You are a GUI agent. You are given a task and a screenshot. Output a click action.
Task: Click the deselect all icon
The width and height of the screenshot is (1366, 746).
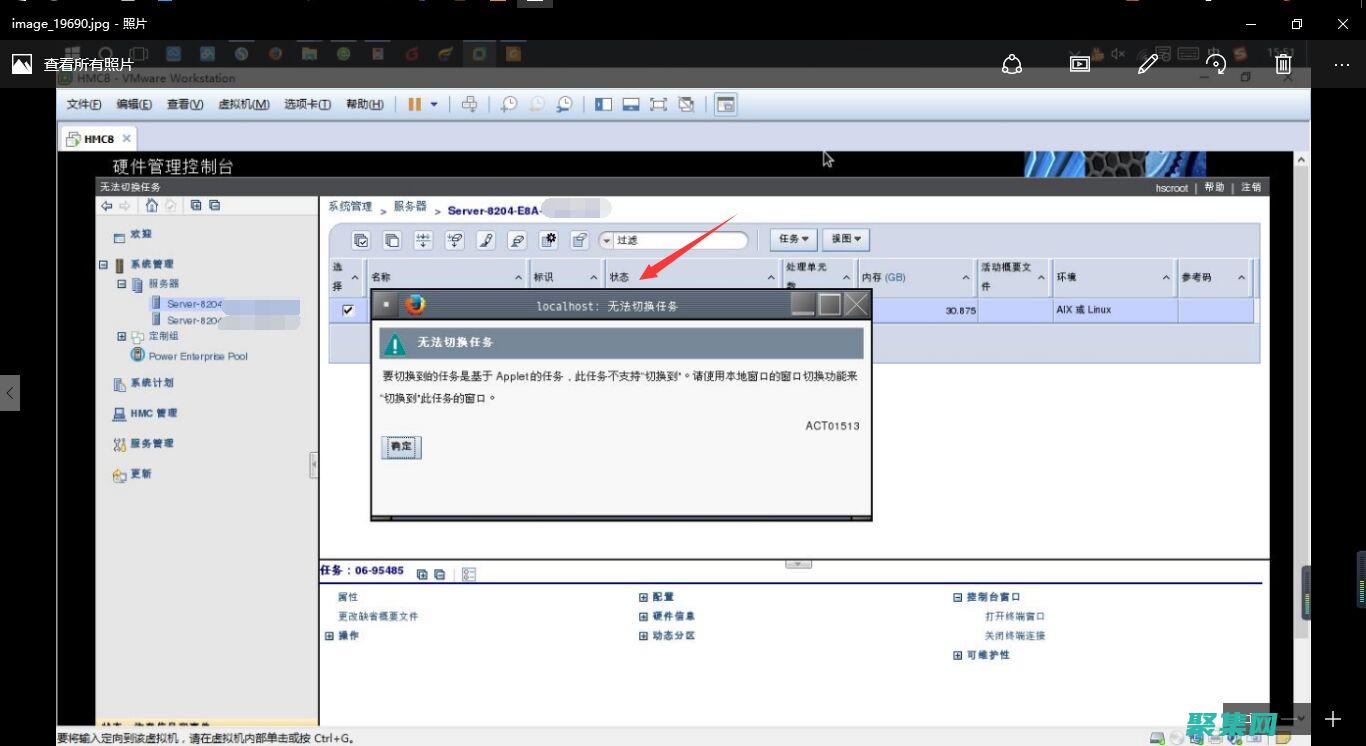pos(390,240)
